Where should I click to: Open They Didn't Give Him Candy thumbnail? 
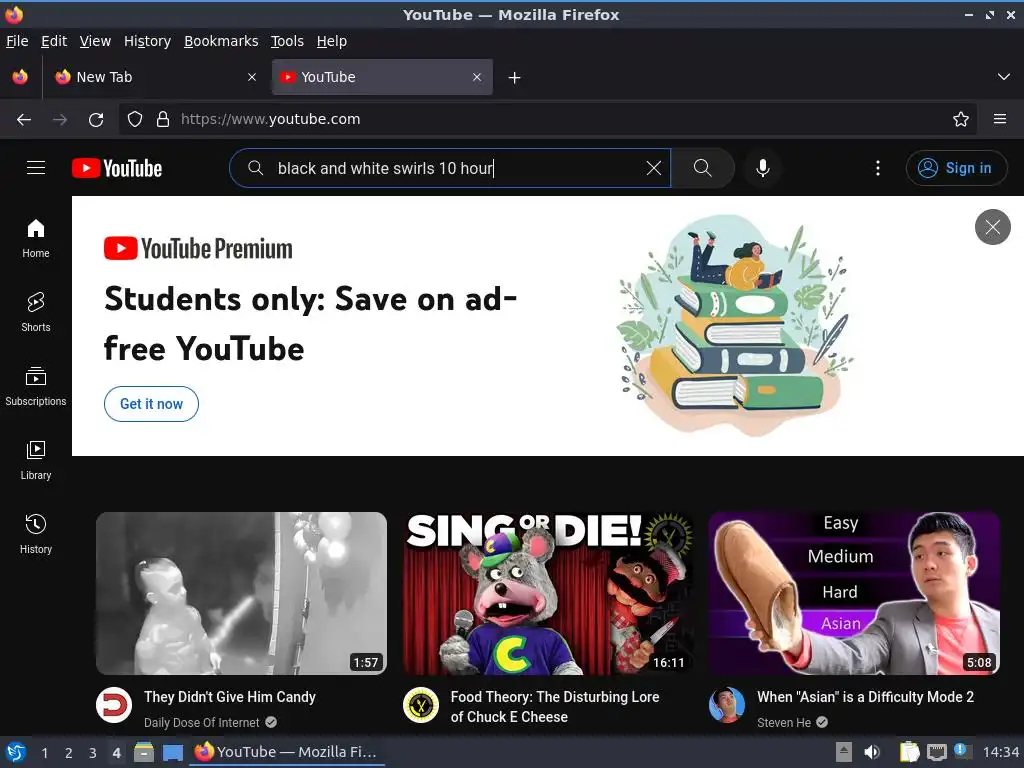coord(241,593)
